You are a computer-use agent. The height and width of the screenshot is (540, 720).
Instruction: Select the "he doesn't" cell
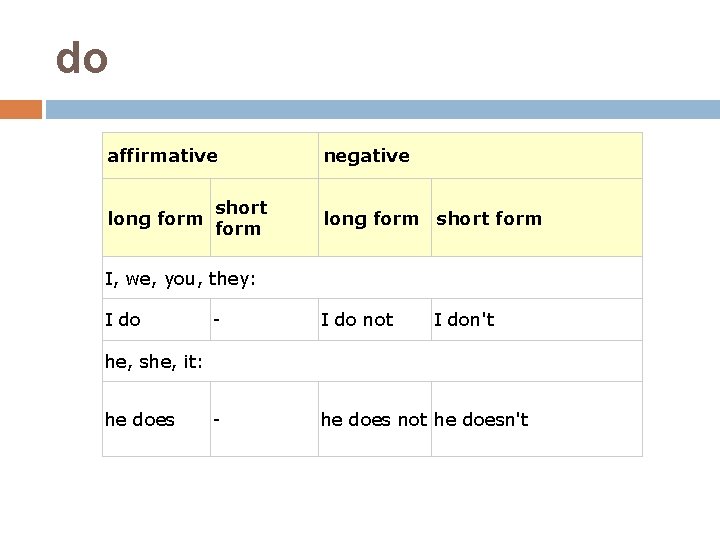[x=481, y=420]
